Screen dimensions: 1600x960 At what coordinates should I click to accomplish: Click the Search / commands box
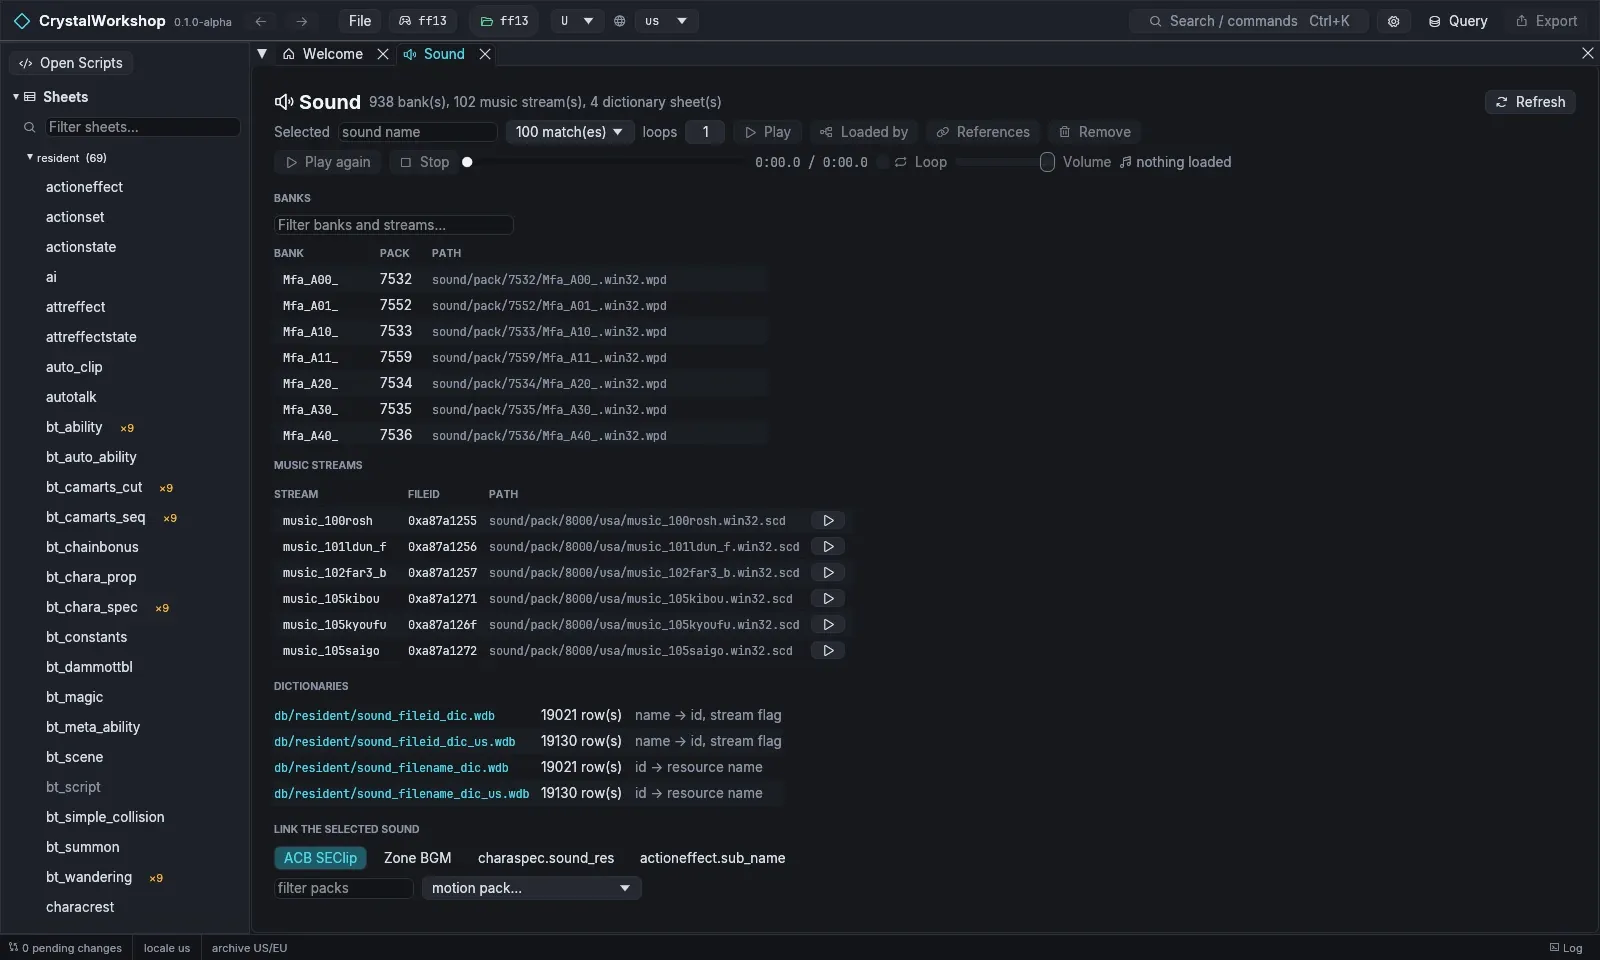(1249, 21)
